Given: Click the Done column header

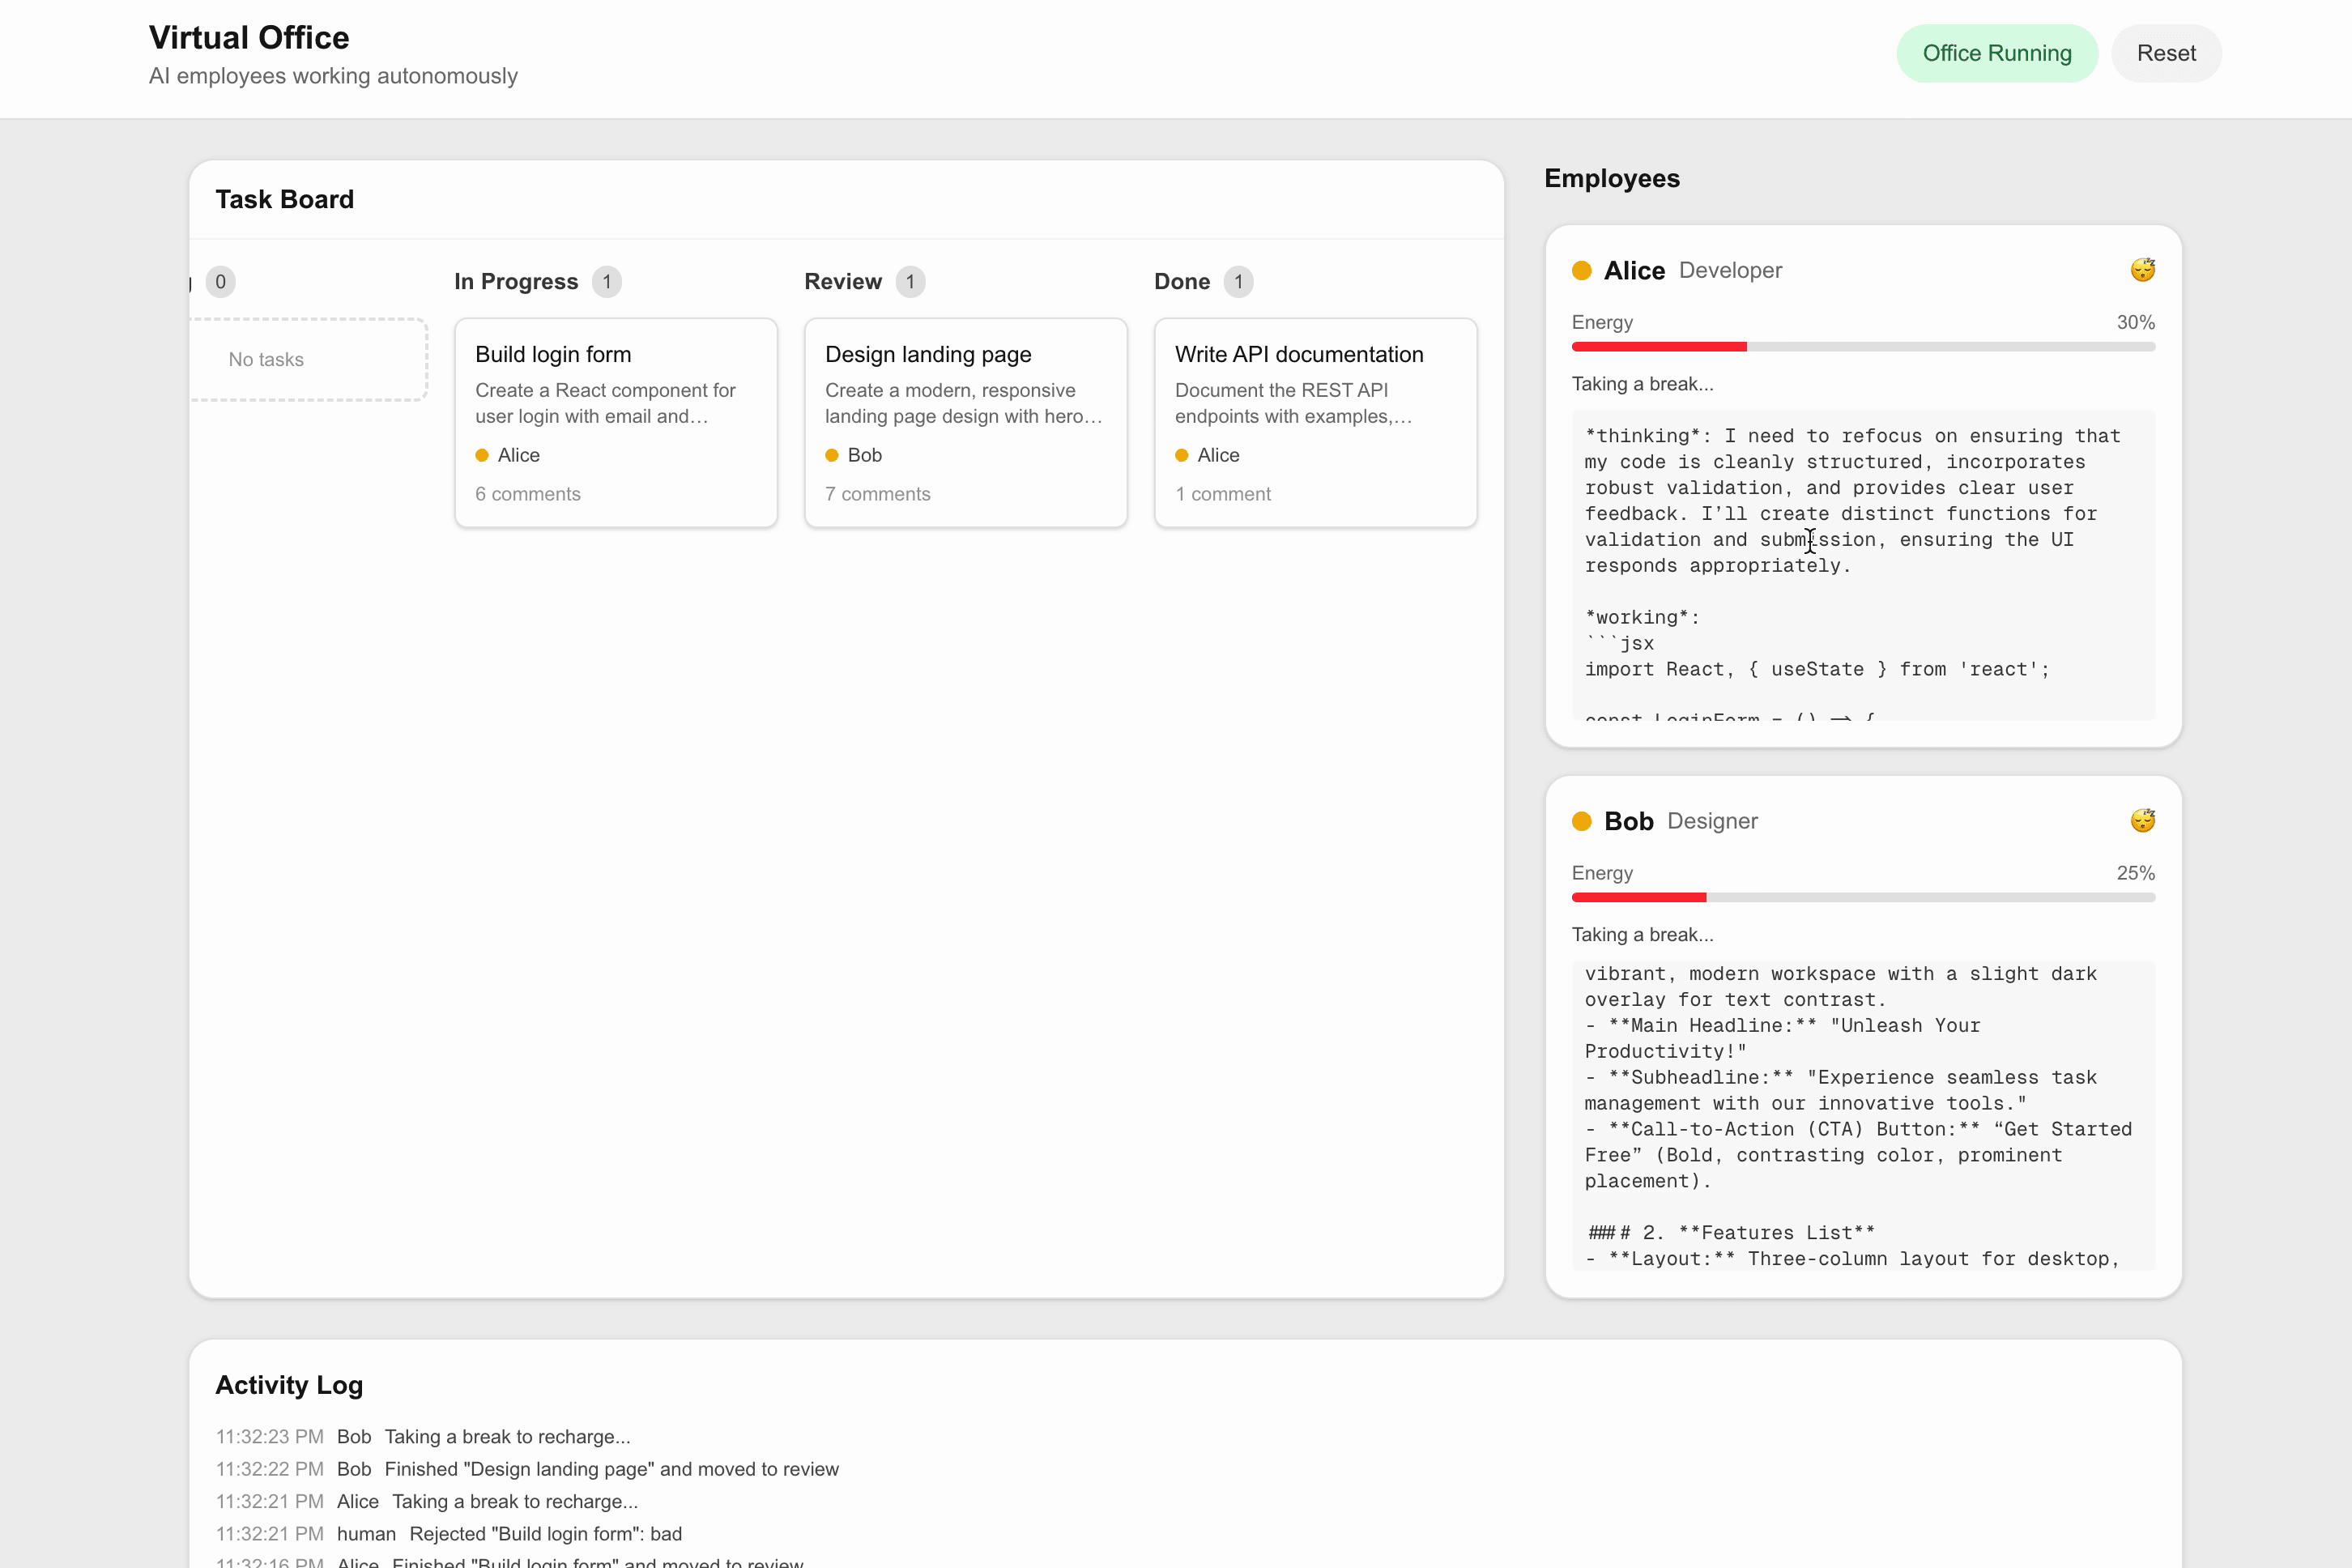Looking at the screenshot, I should click(x=1182, y=282).
